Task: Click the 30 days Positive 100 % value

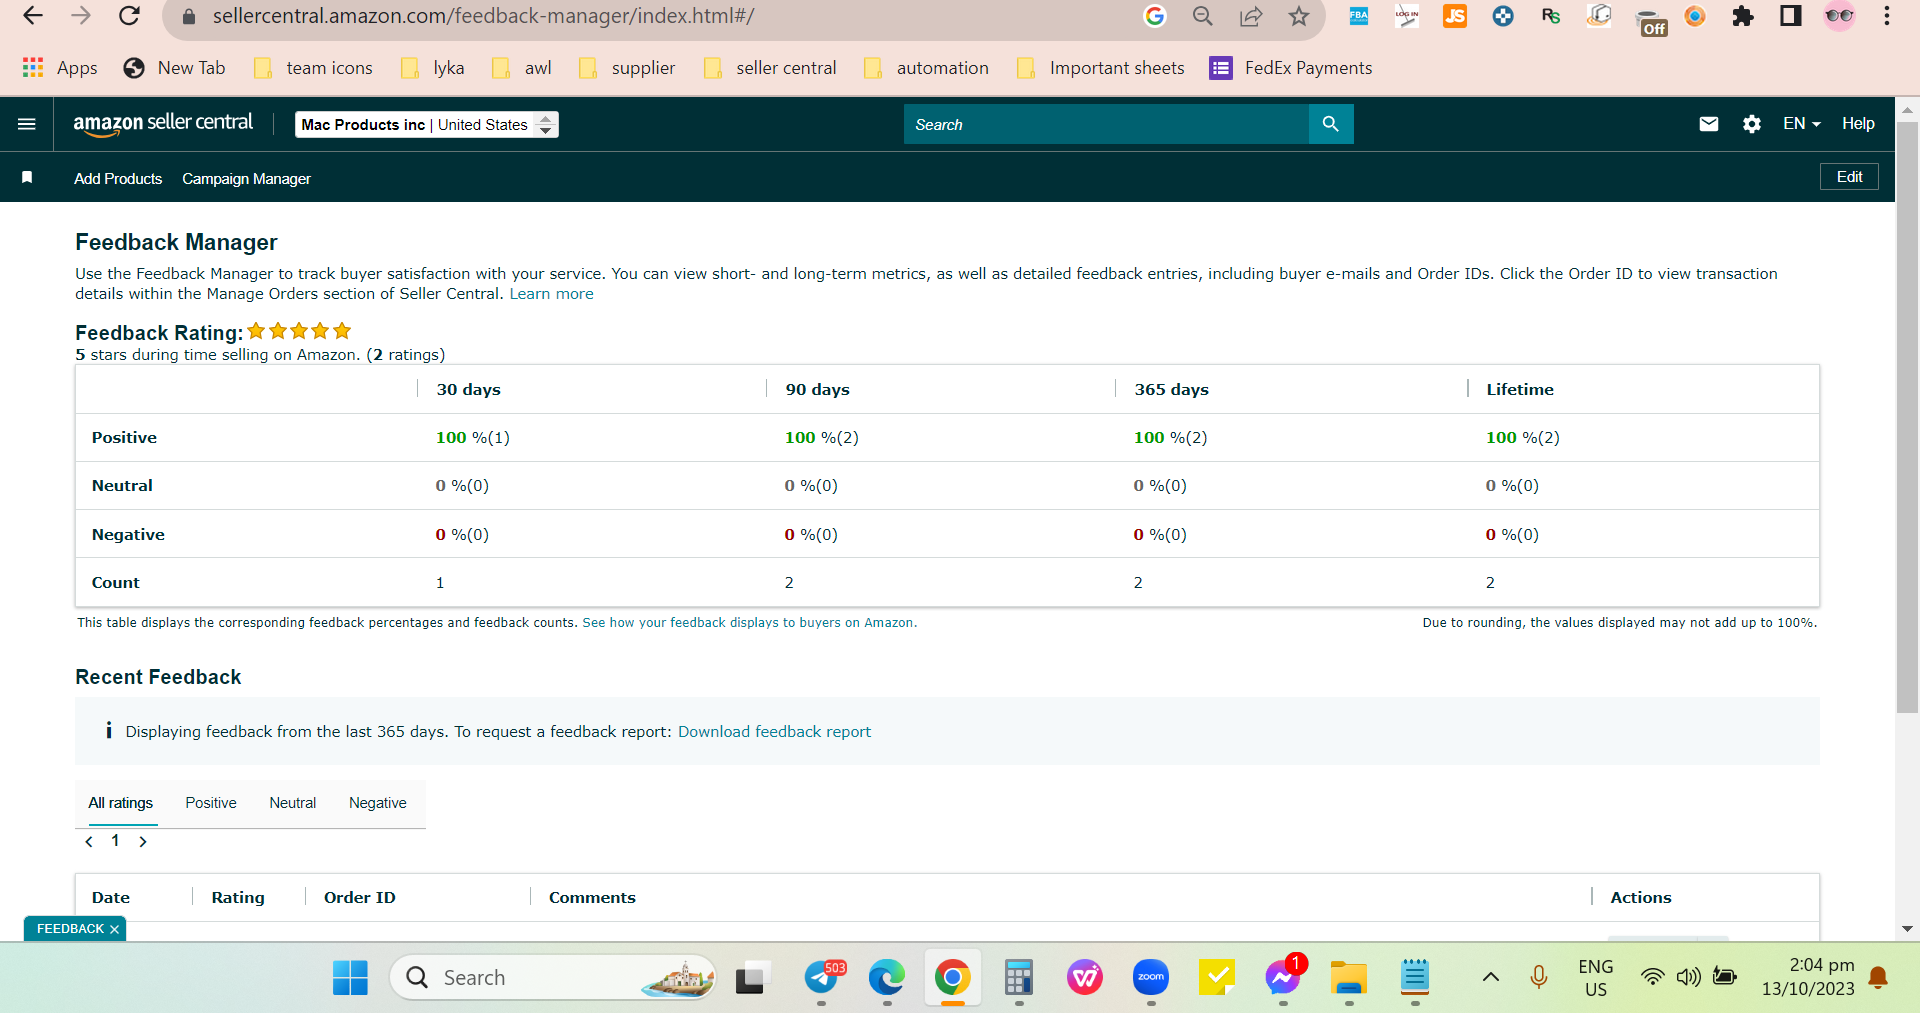Action: [x=473, y=437]
